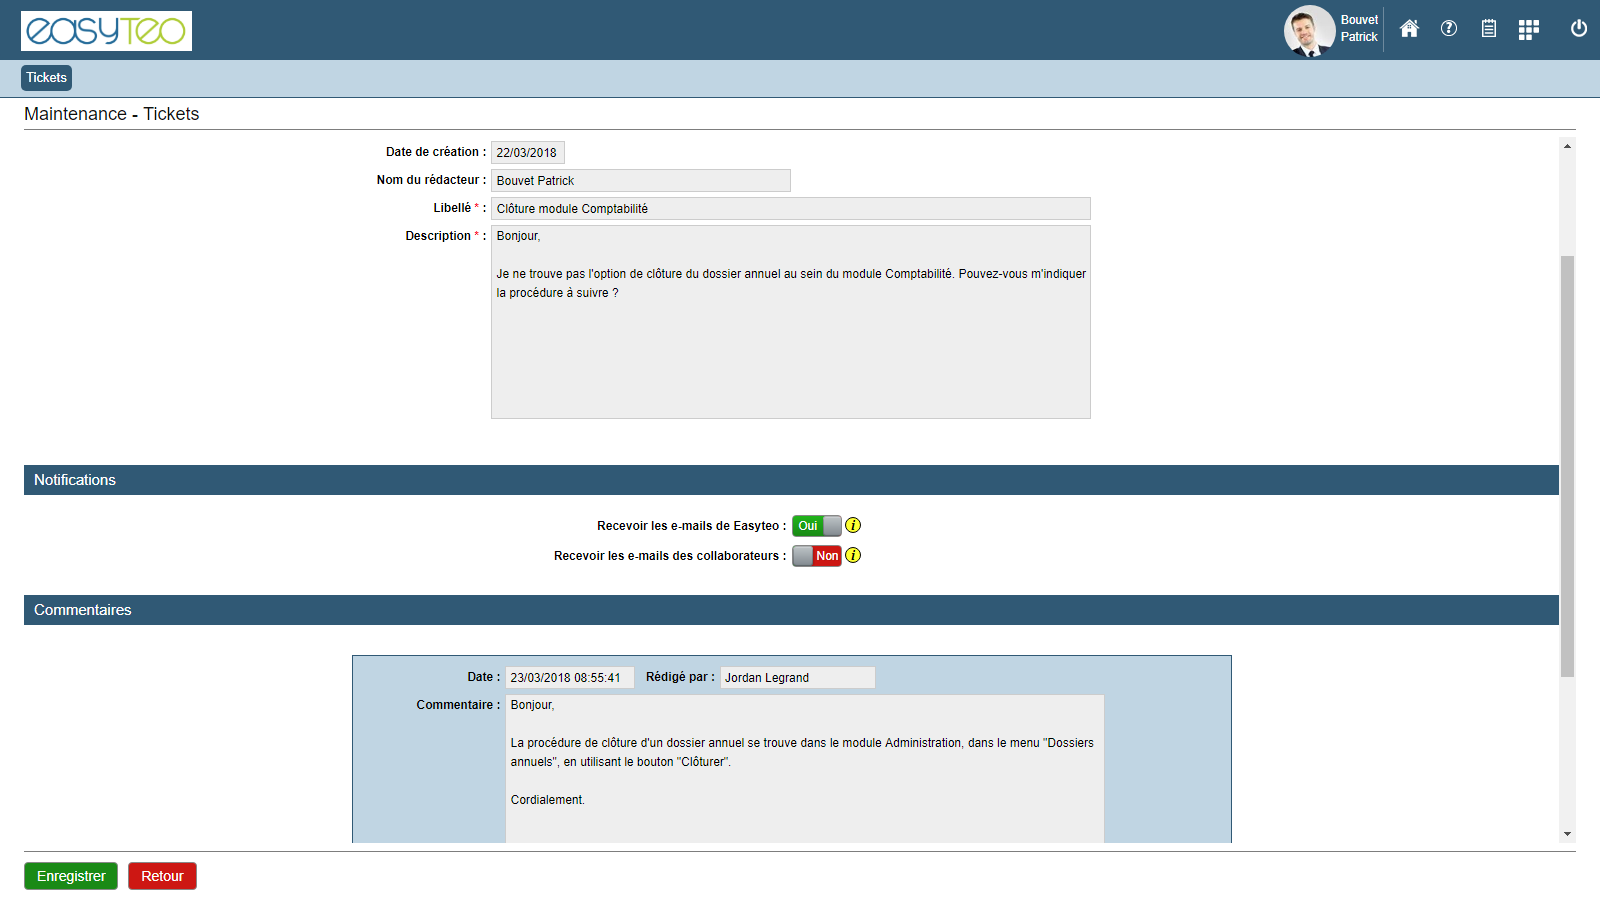Toggle Recevoir les e-mails de Easyteo switch
Image resolution: width=1600 pixels, height=900 pixels.
pyautogui.click(x=817, y=526)
